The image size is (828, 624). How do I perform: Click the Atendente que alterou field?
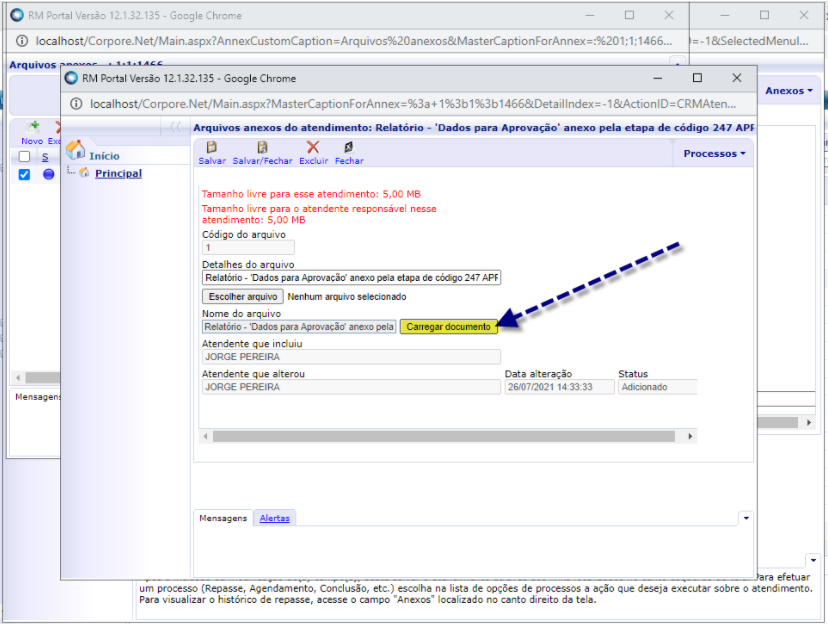coord(351,387)
